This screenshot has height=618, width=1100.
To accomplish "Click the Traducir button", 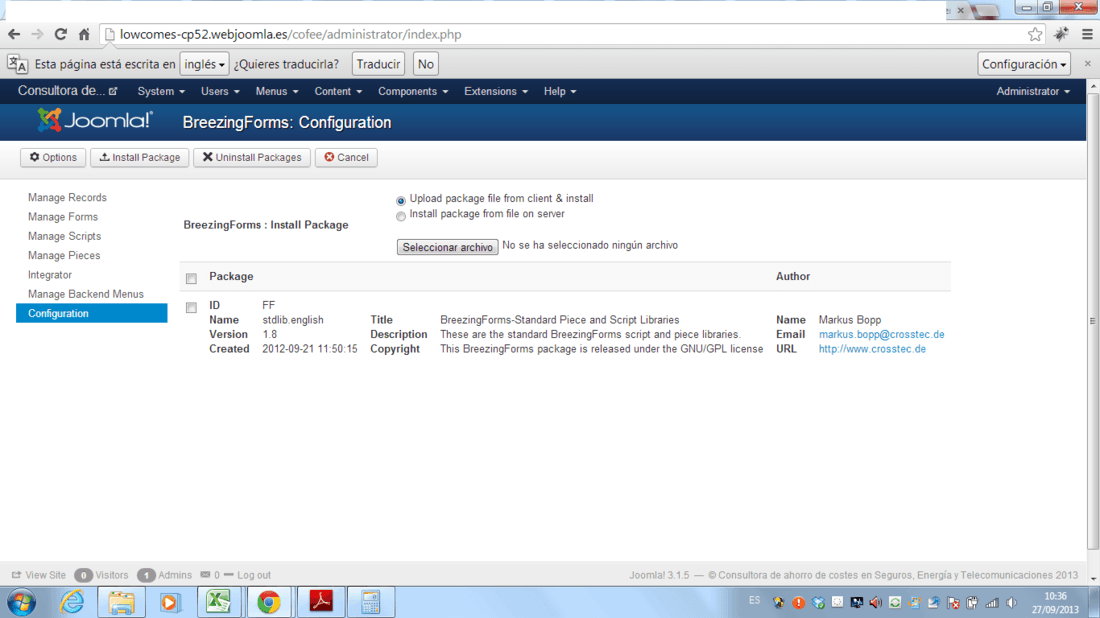I will [x=378, y=64].
